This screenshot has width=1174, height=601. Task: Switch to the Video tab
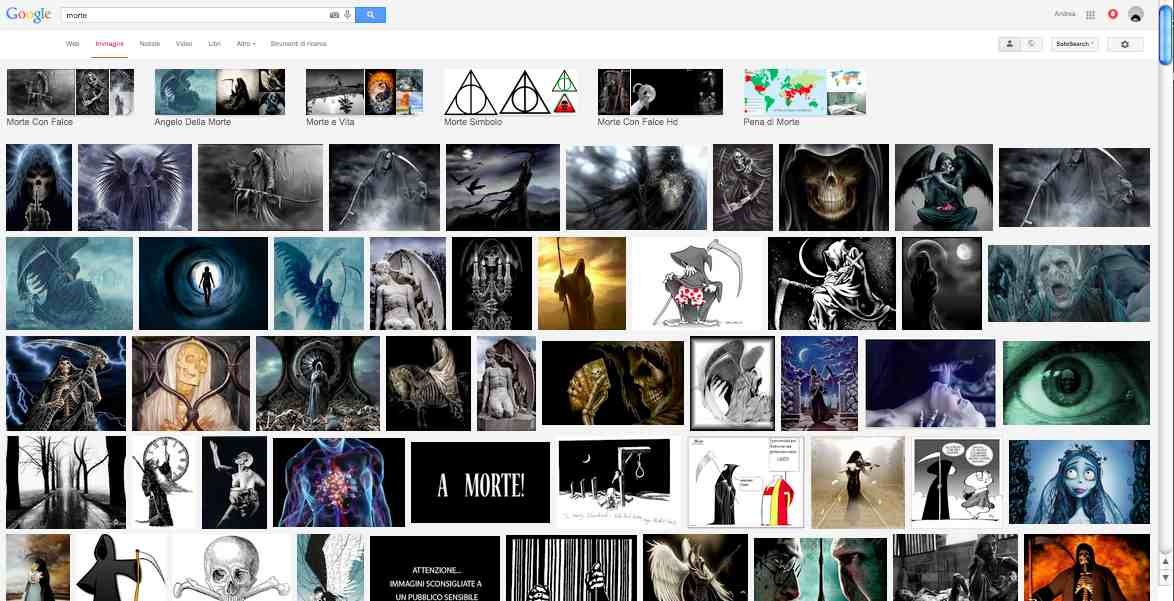click(x=184, y=44)
